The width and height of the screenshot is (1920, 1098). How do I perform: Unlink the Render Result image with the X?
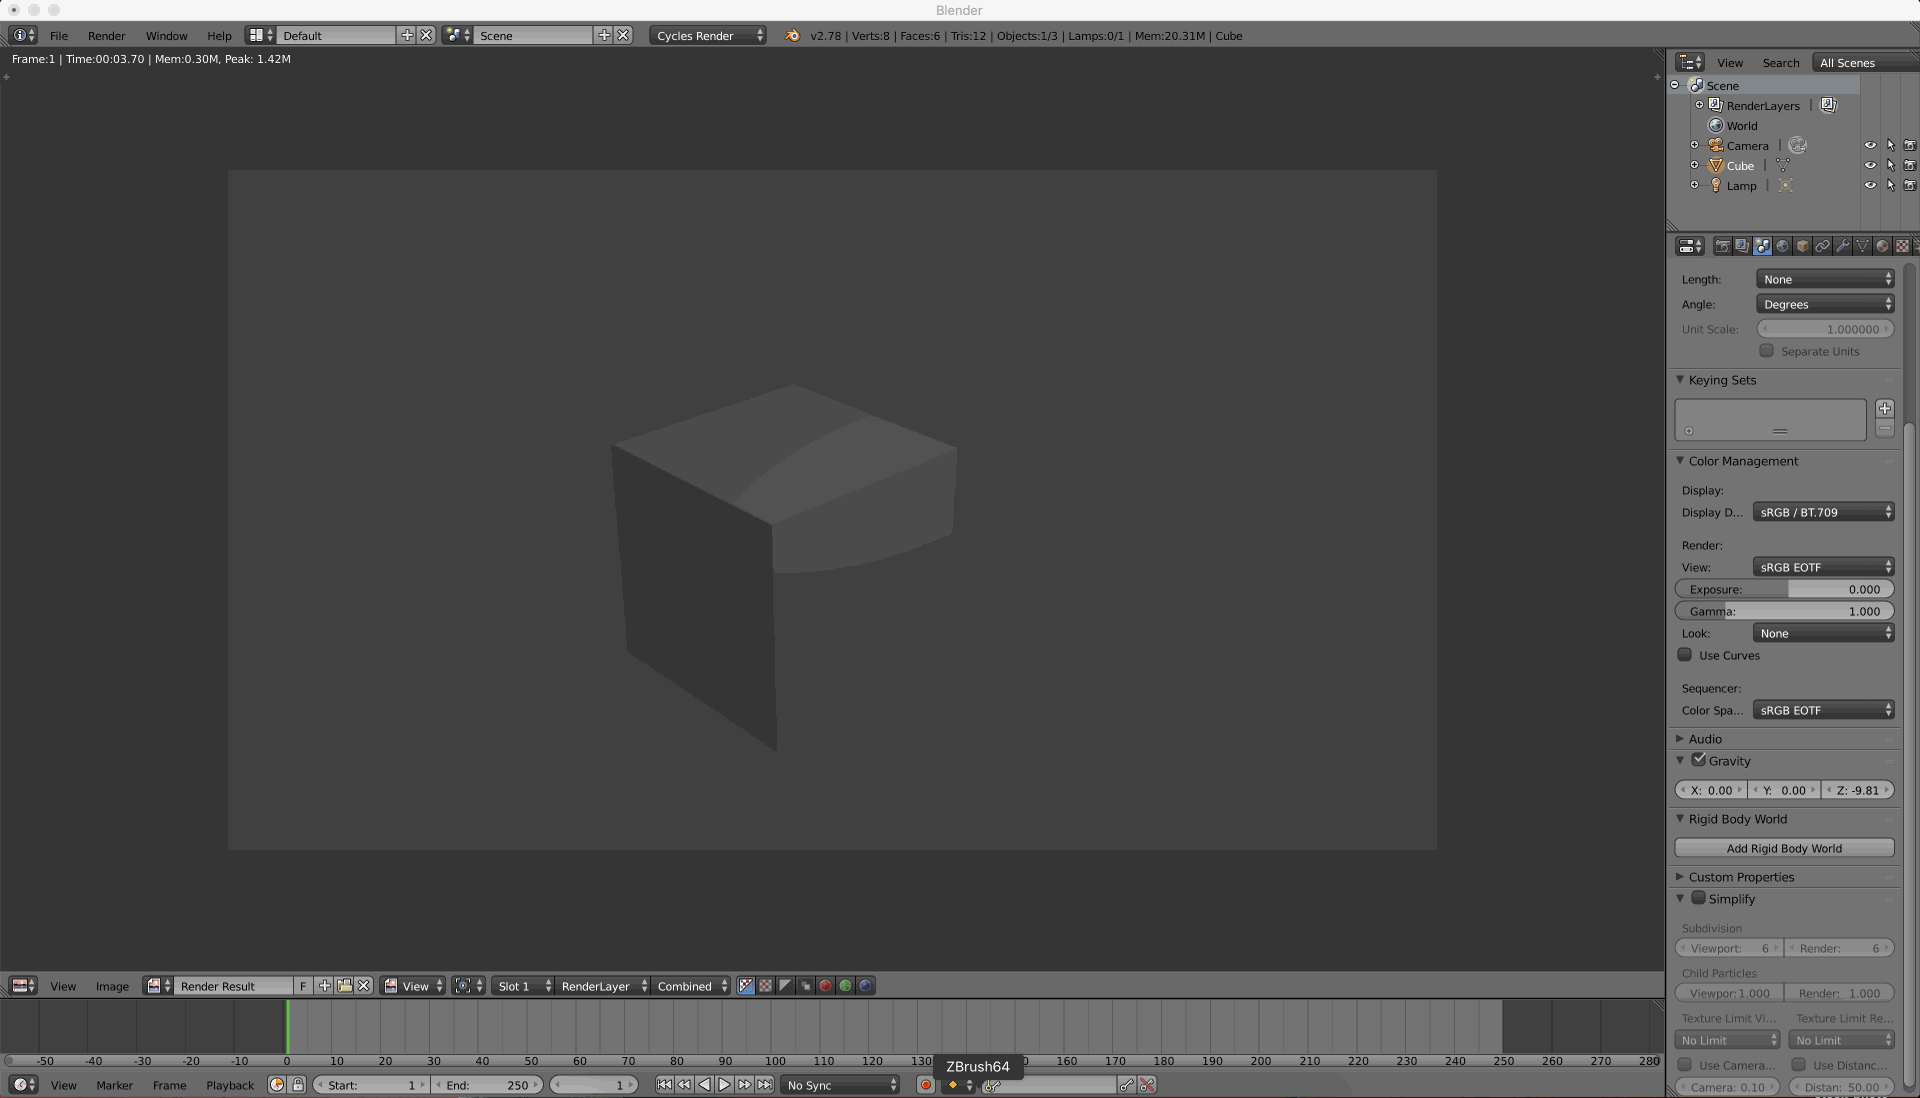364,986
